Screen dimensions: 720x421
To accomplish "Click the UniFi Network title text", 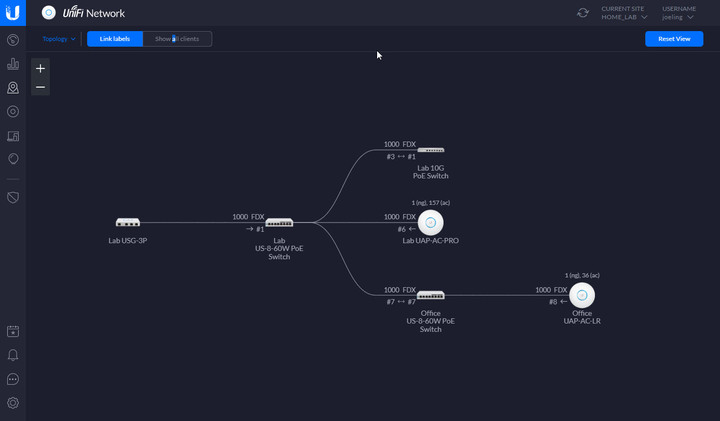I will (x=94, y=13).
